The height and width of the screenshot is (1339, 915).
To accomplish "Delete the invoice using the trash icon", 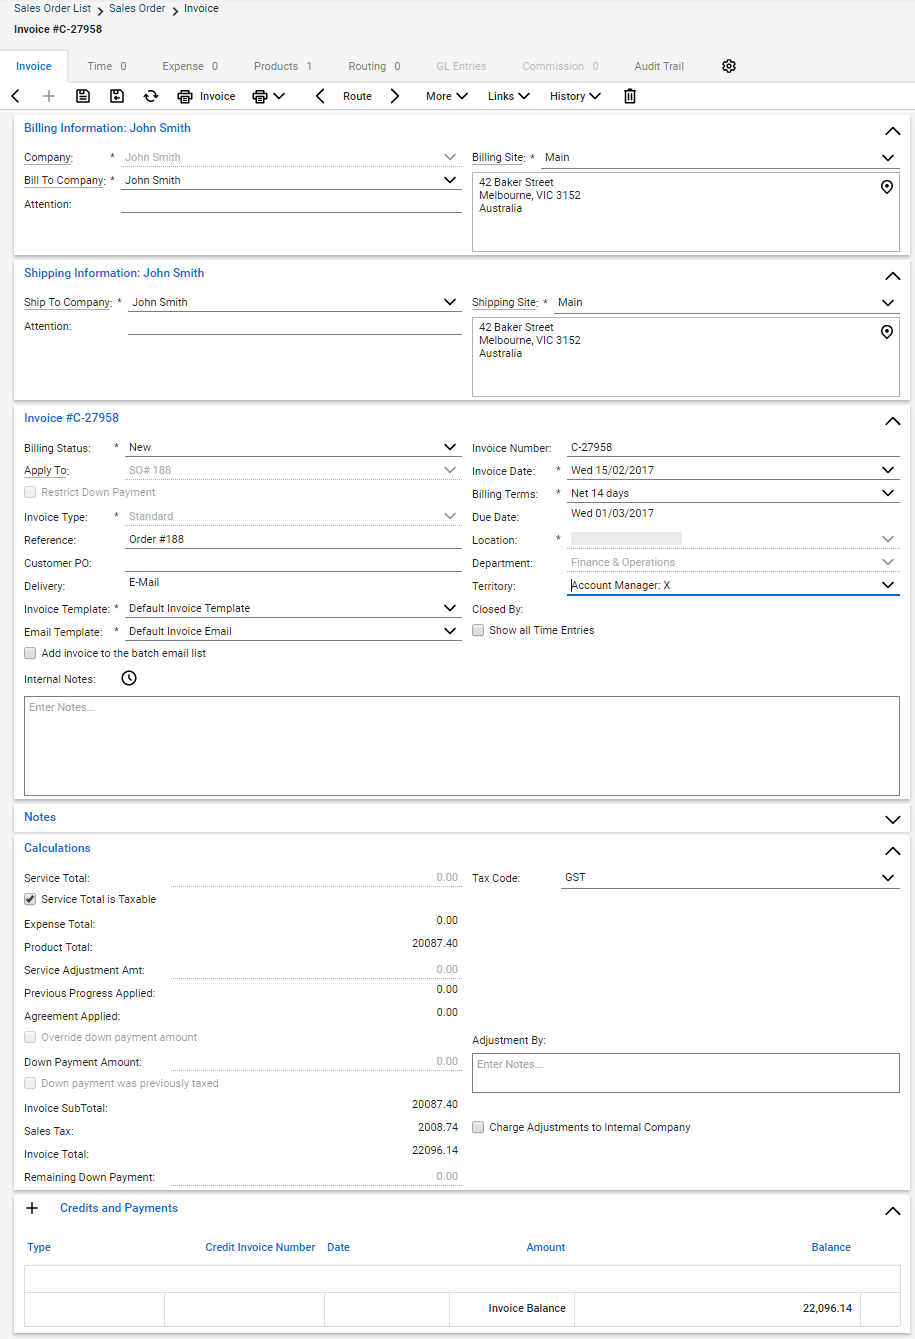I will [630, 96].
